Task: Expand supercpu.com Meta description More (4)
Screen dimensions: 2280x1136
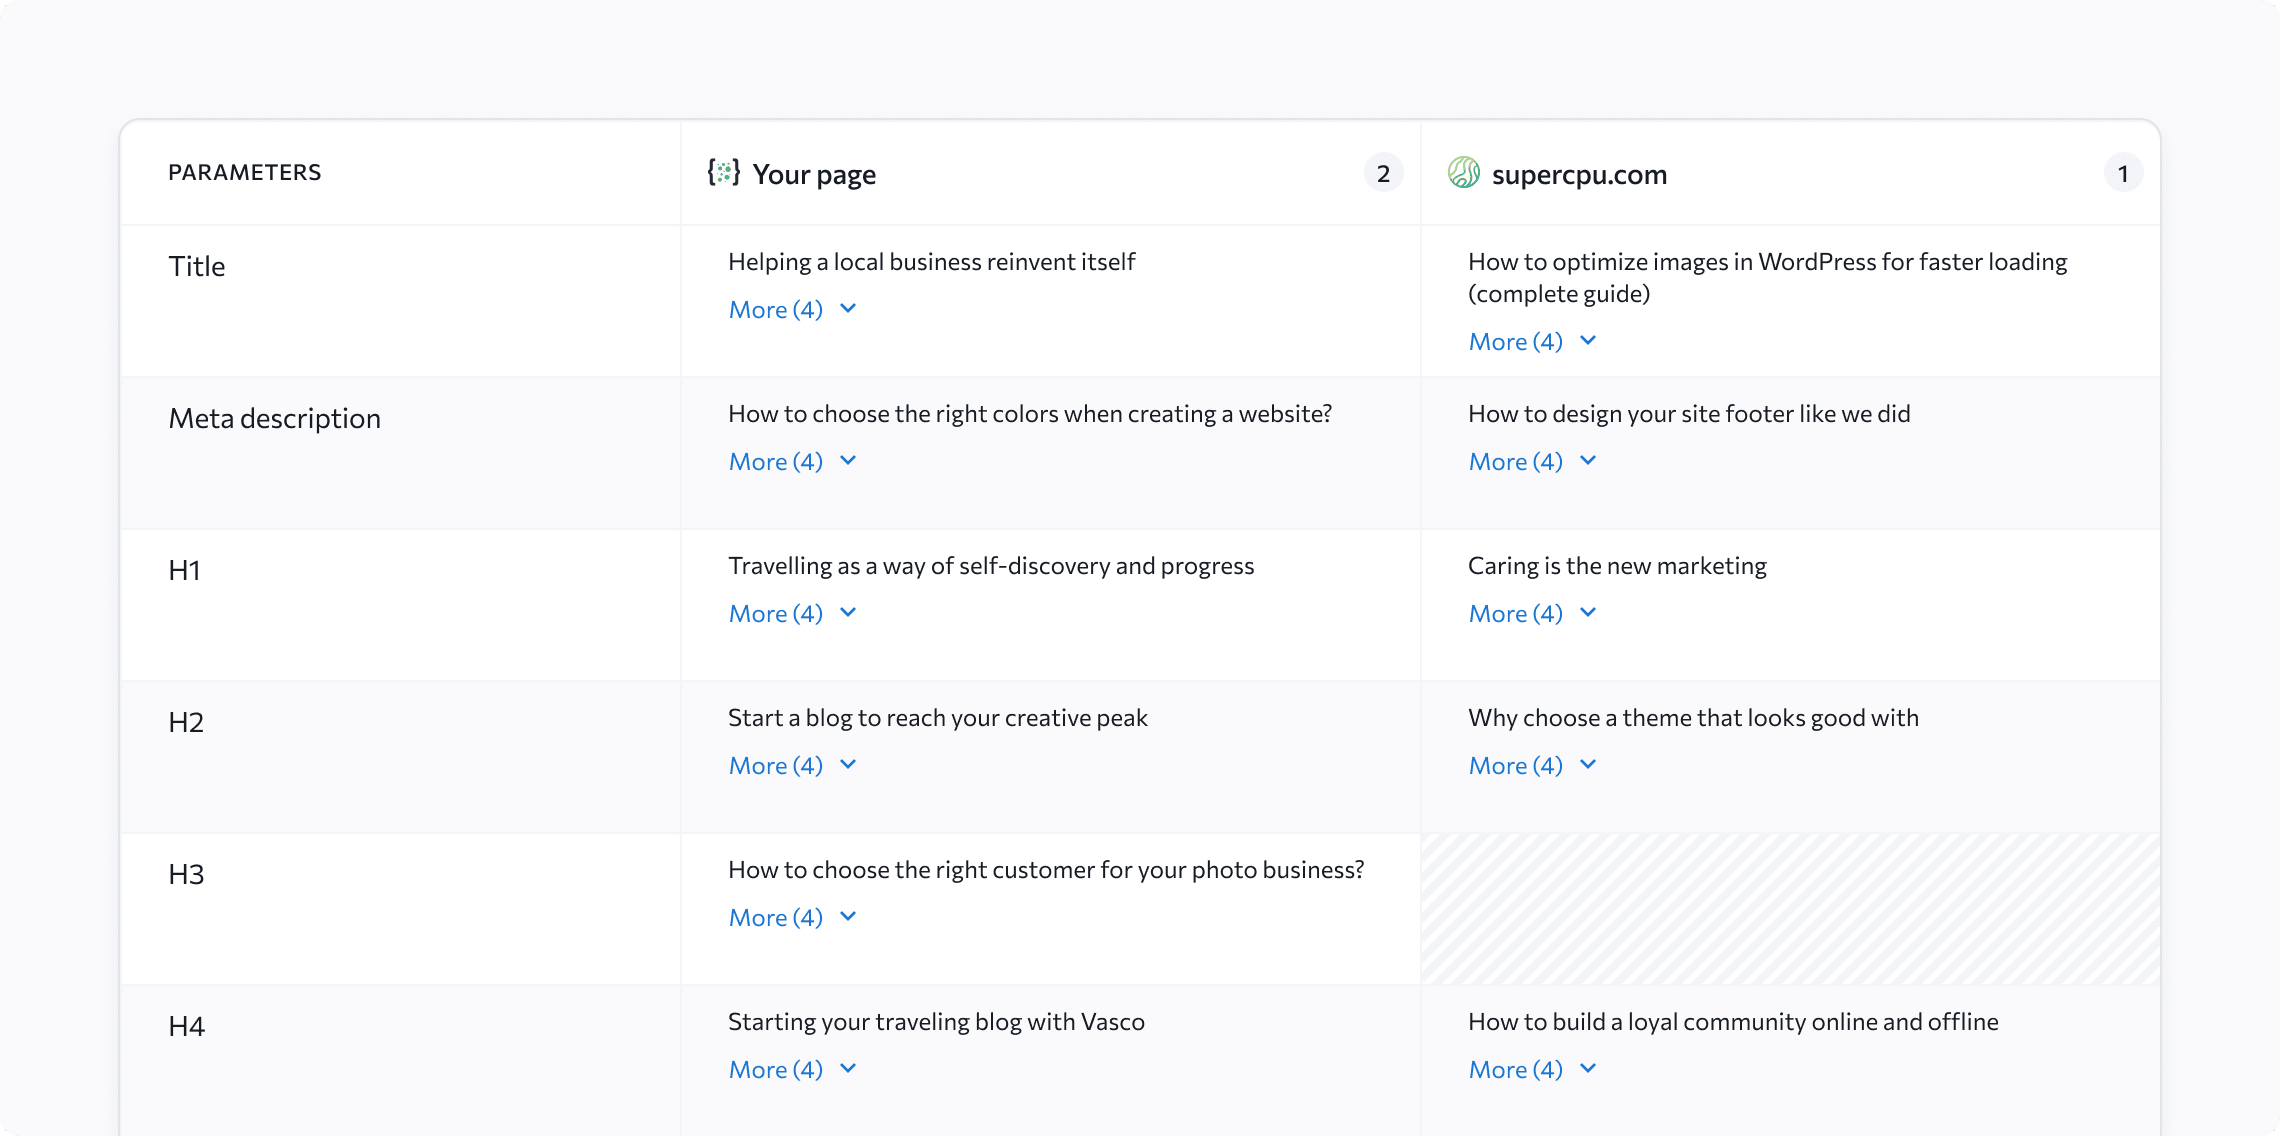Action: 1516,461
